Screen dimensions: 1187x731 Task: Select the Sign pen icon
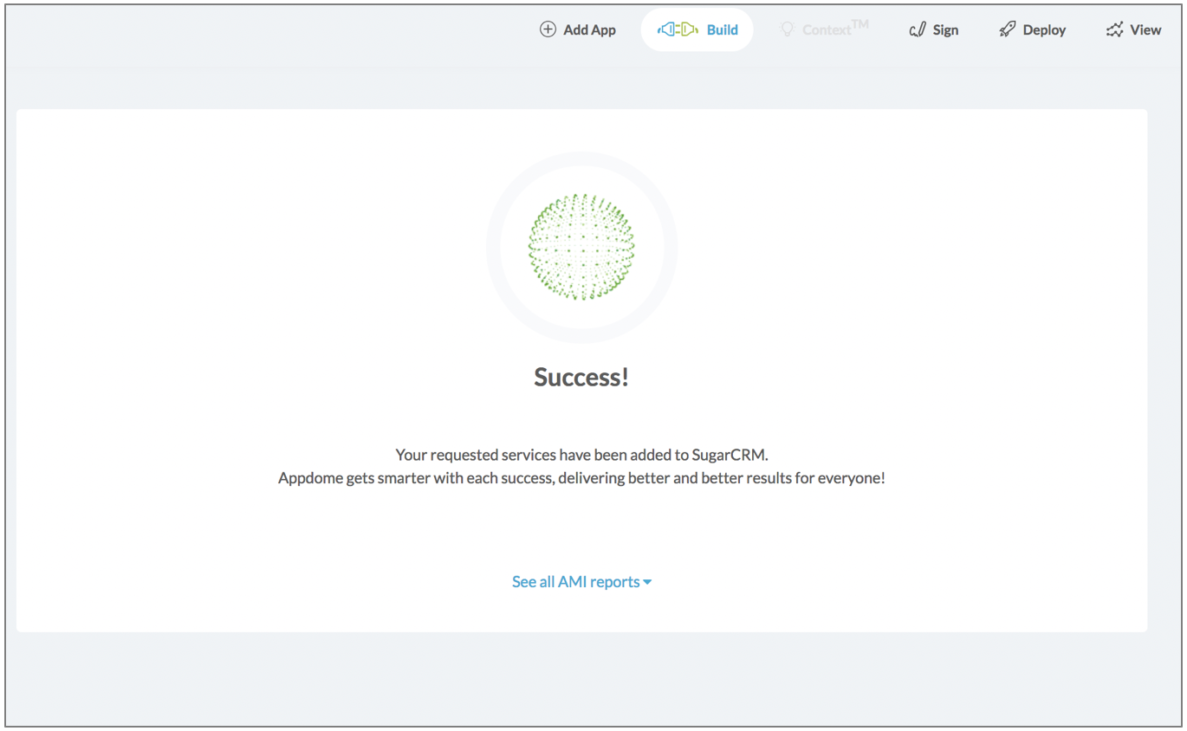(917, 29)
